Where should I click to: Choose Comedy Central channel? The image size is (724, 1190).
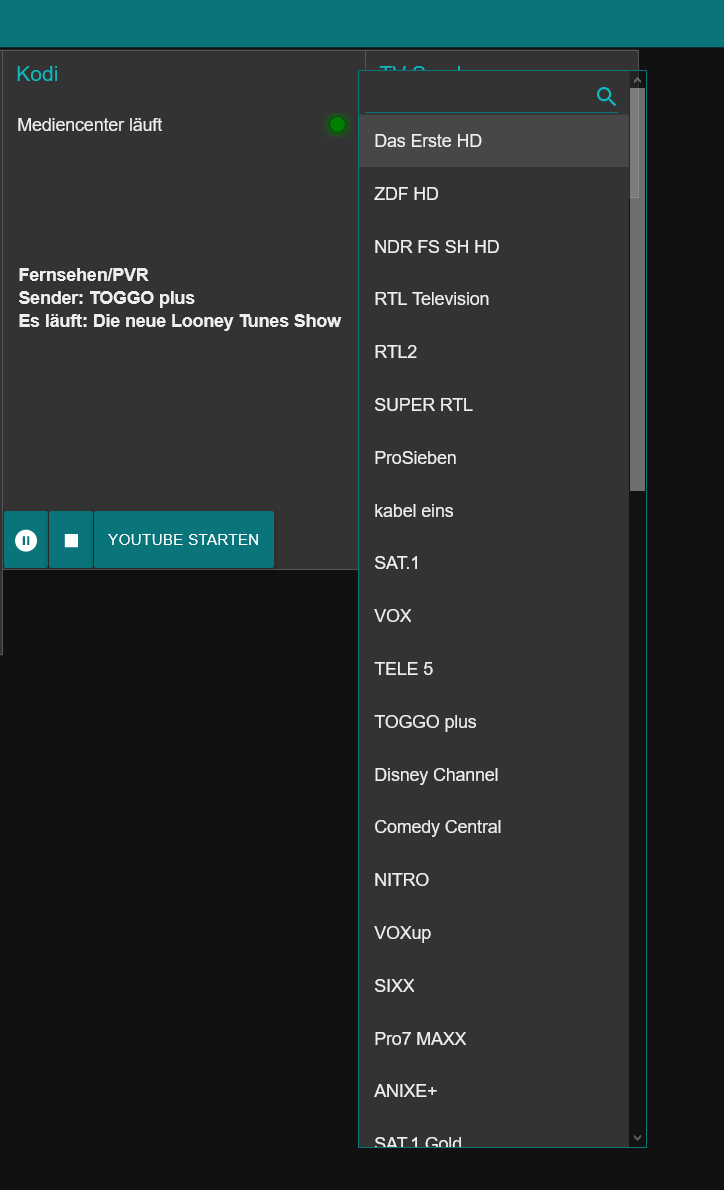tap(494, 827)
